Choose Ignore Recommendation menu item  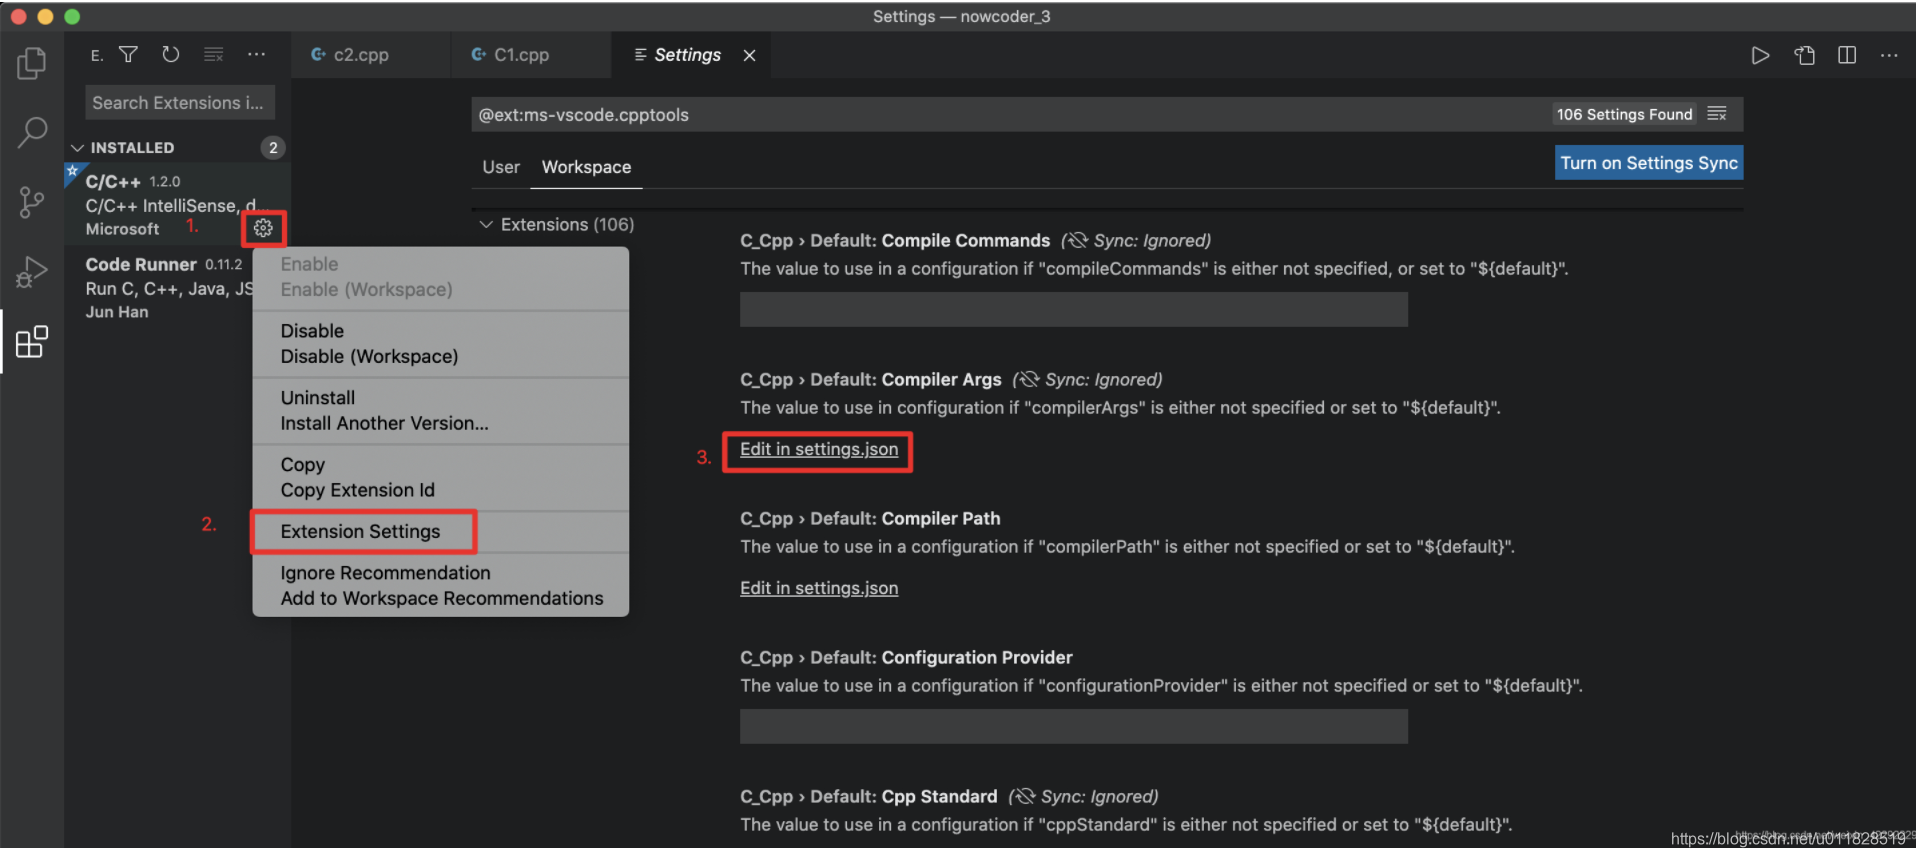click(x=385, y=572)
